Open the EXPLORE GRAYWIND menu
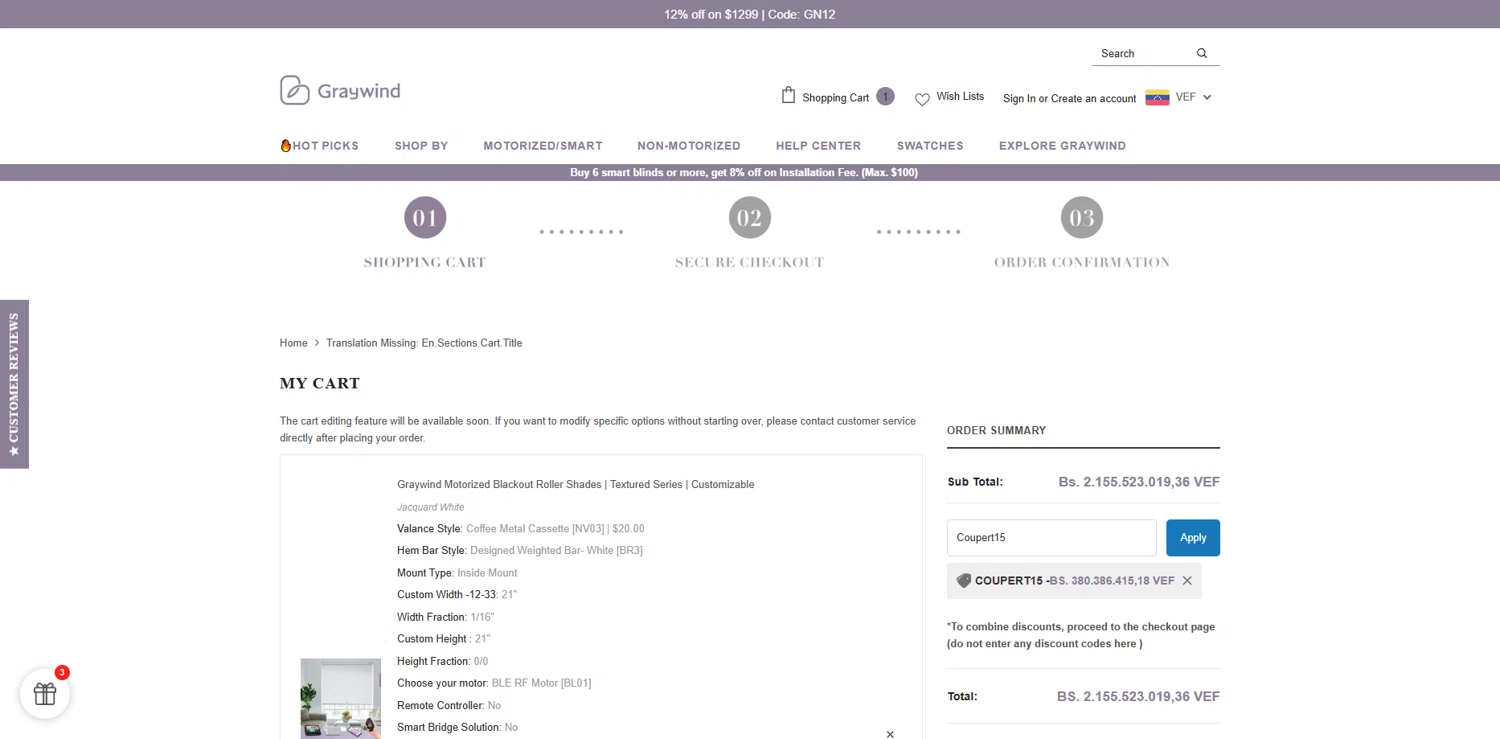The height and width of the screenshot is (739, 1500). pyautogui.click(x=1062, y=146)
